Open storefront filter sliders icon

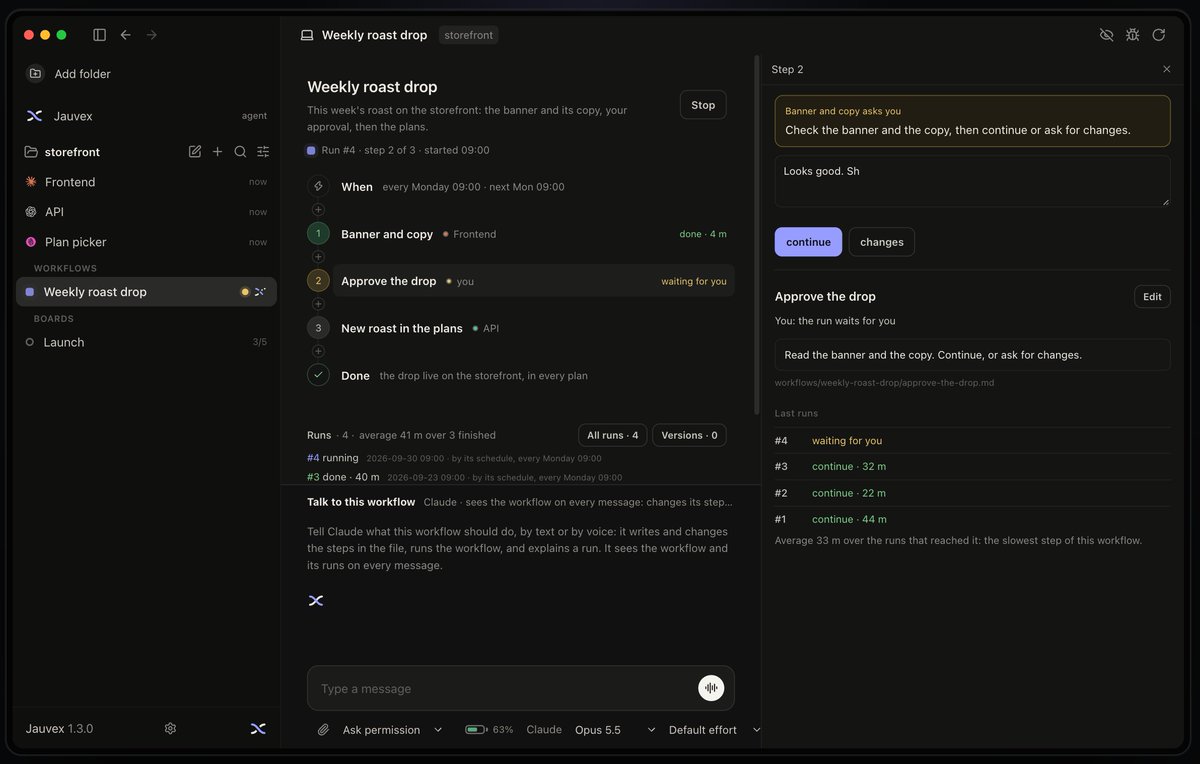click(263, 152)
